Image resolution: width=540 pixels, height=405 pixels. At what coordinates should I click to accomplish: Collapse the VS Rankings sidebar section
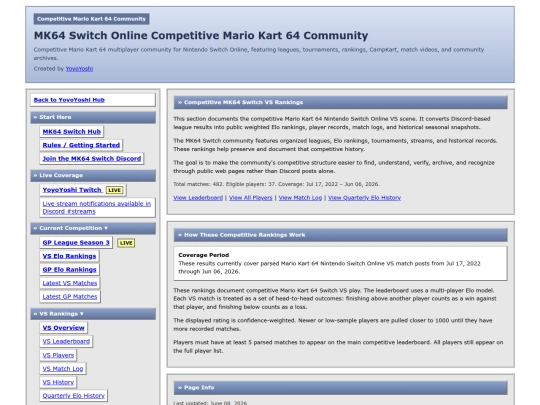pos(93,314)
